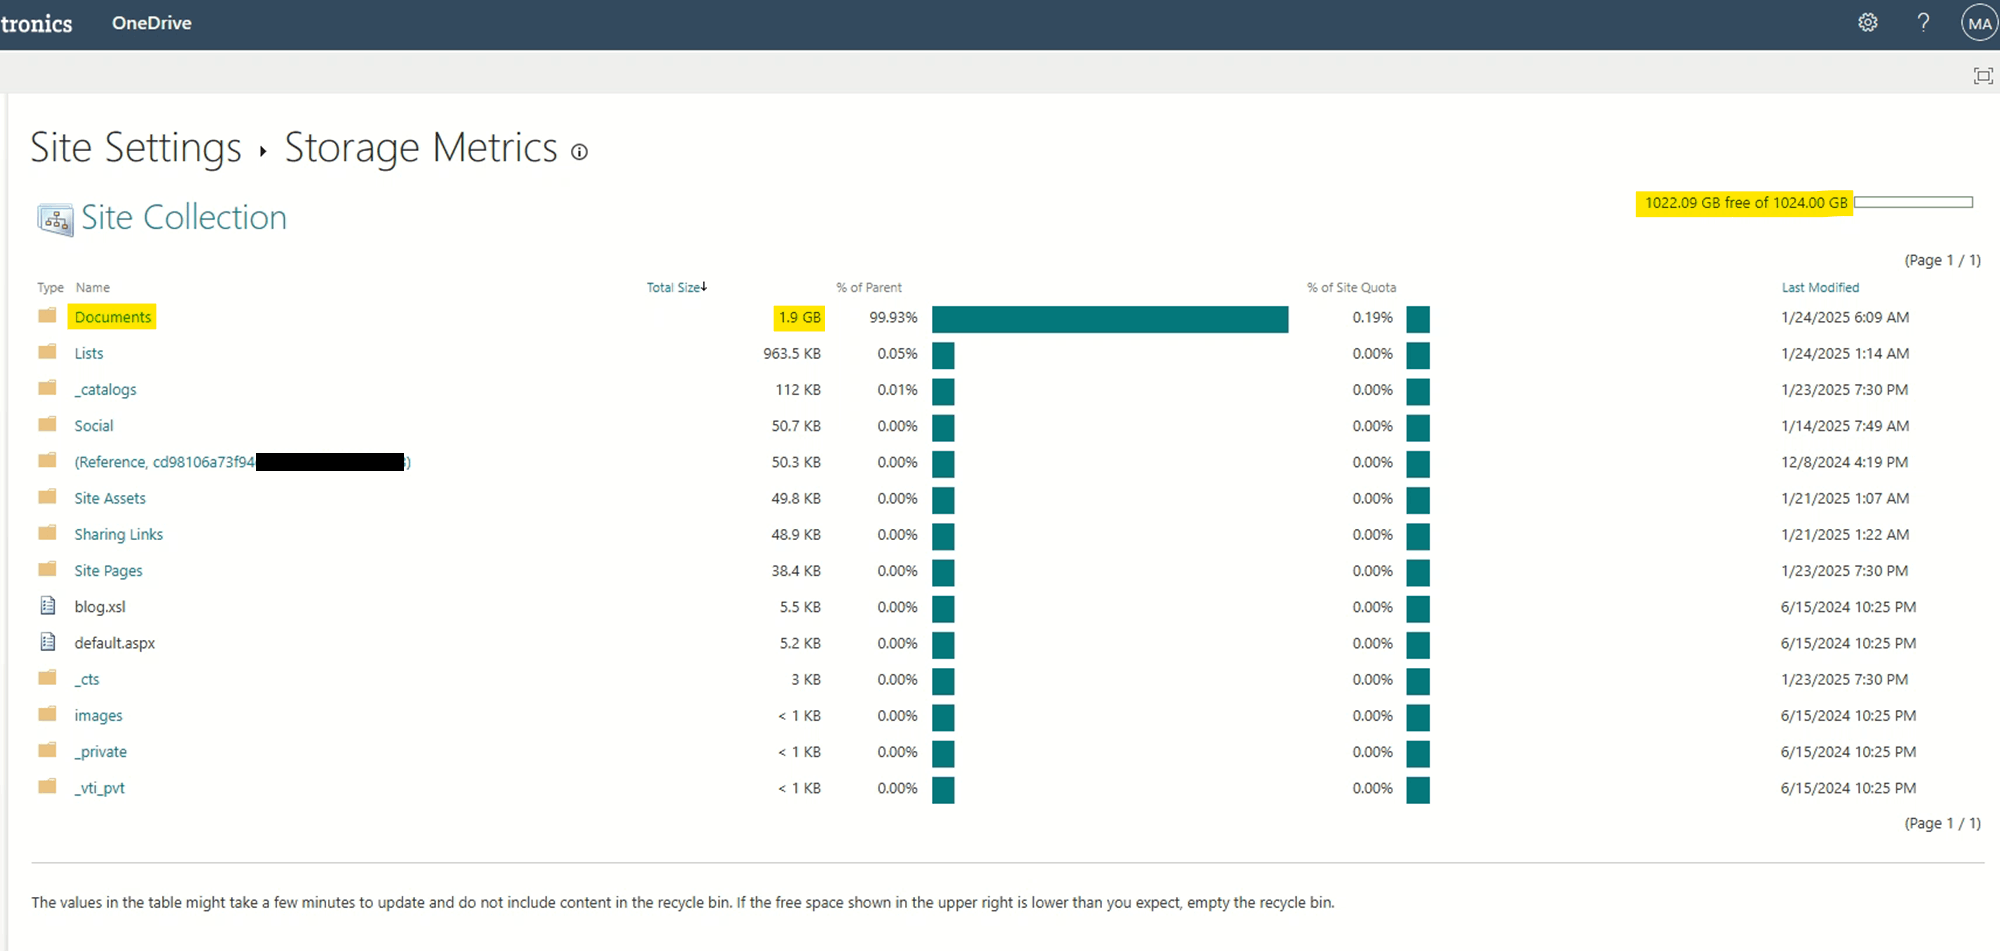Open the OneDrive app link

152,23
